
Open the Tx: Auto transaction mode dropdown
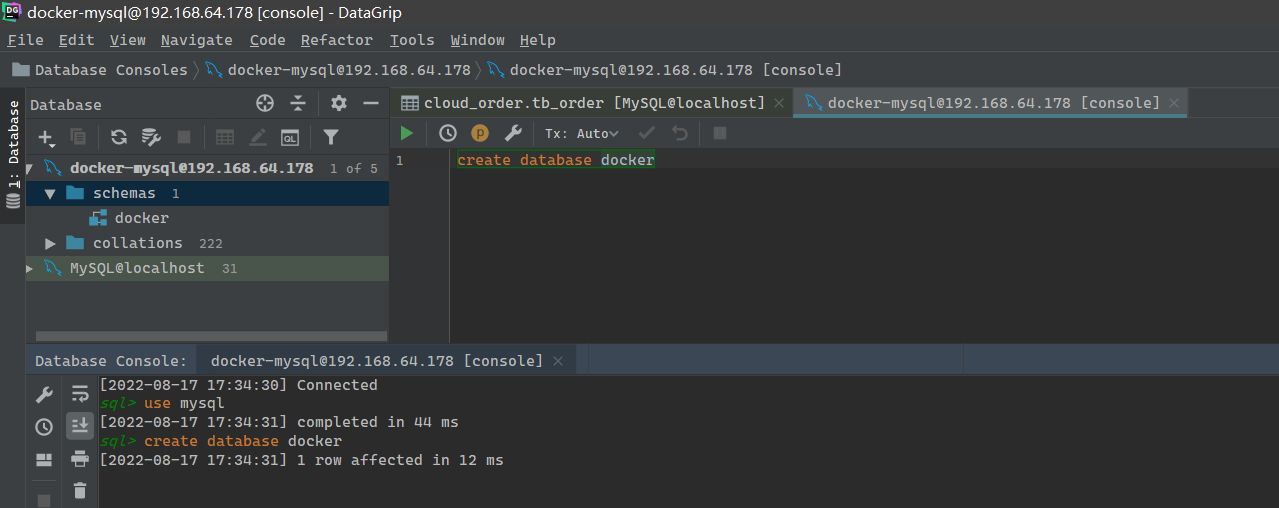582,133
